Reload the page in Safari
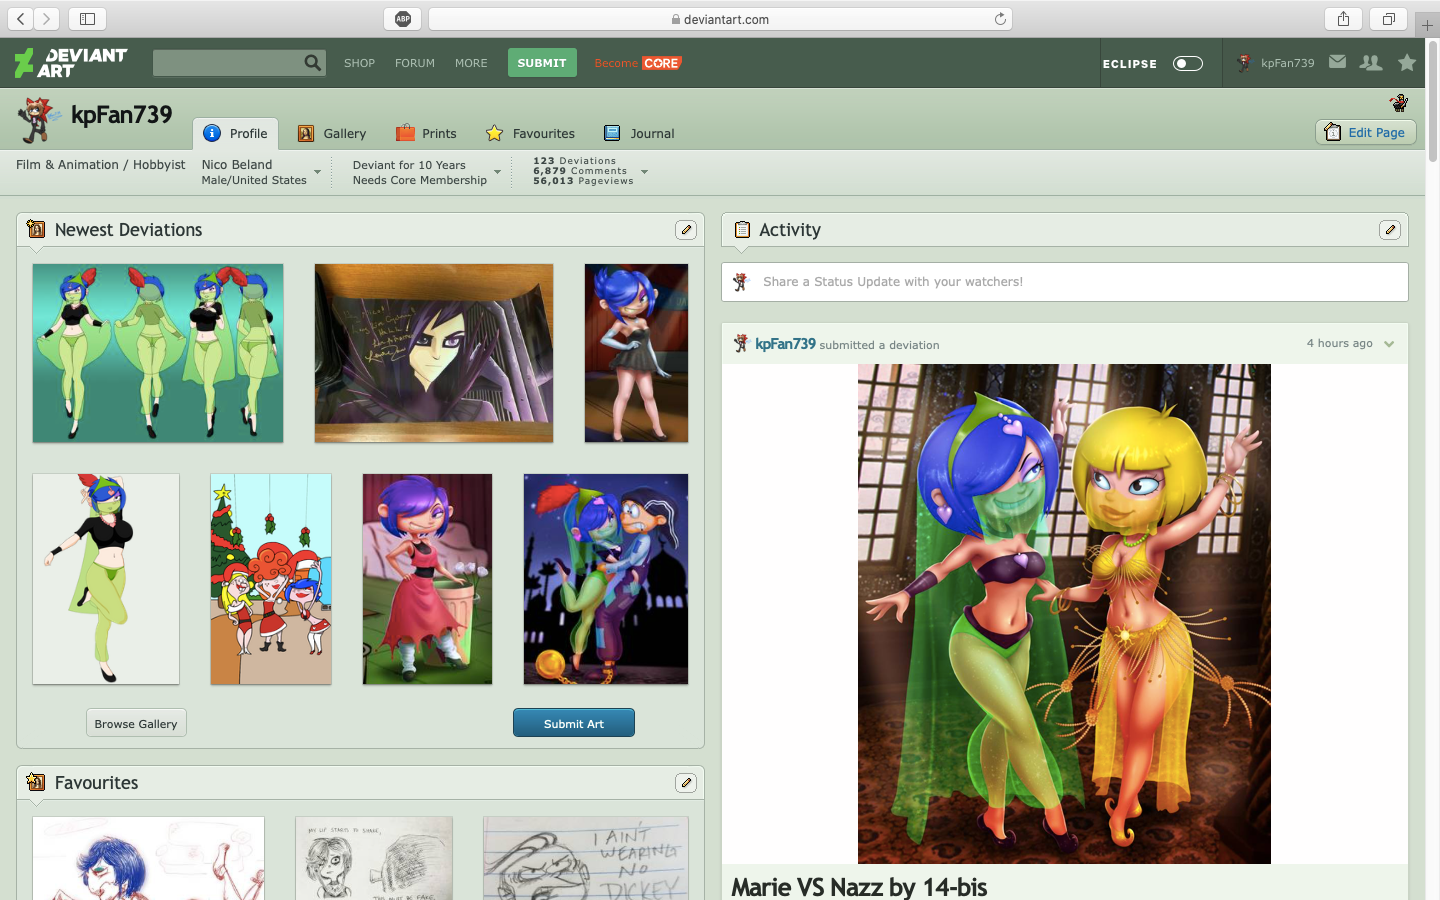1440x900 pixels. 1000,19
